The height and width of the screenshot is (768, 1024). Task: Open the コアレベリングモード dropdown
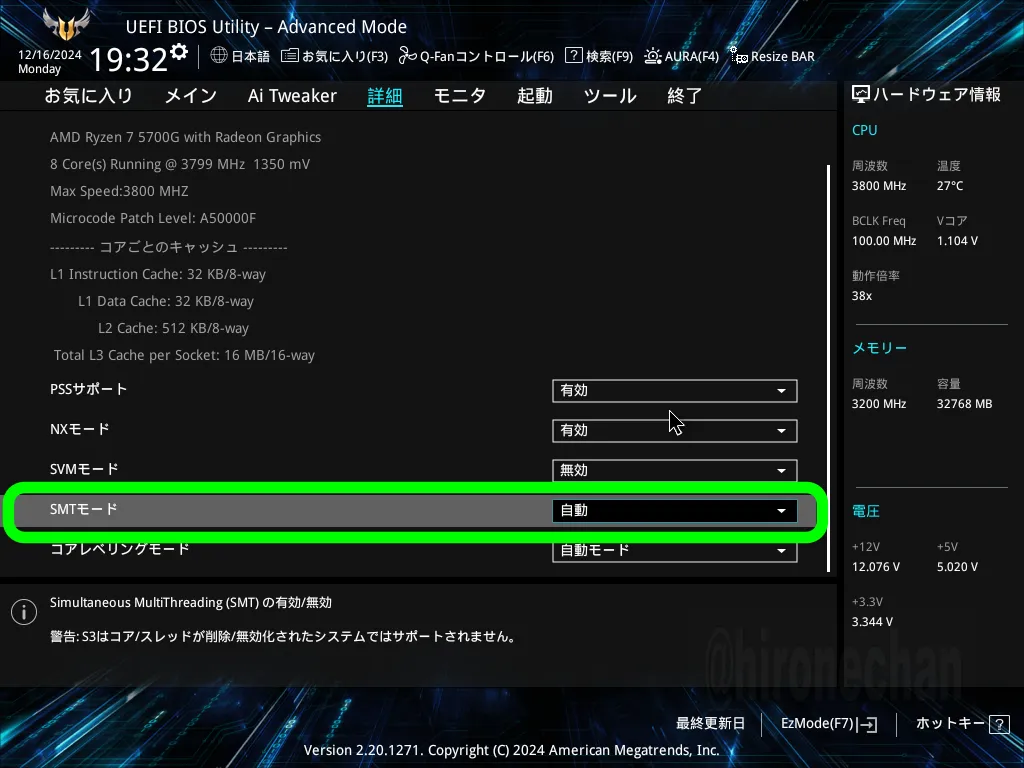pos(675,551)
